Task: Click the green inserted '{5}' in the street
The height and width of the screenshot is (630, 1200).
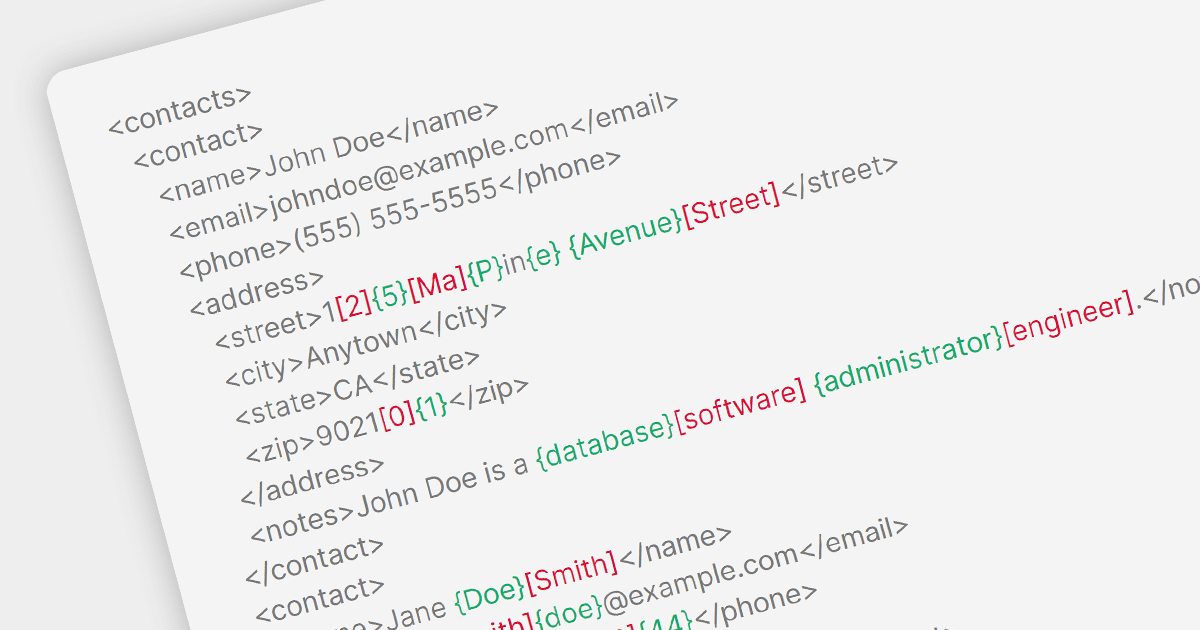Action: click(390, 298)
